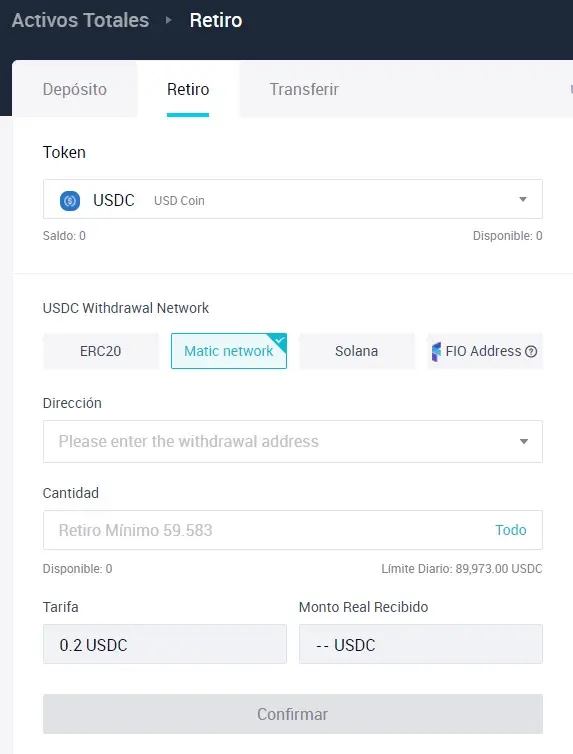This screenshot has width=573, height=754.
Task: Go to Activos Totales breadcrumb link
Action: (x=80, y=20)
